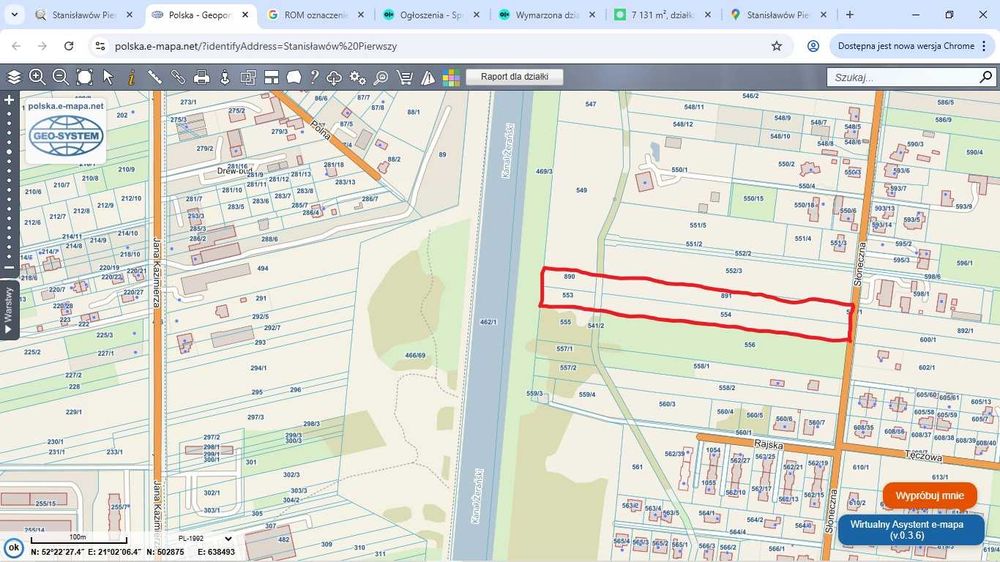Screen dimensions: 1000x562
Task: Expand the tab search dropdown arrow
Action: tap(14, 15)
